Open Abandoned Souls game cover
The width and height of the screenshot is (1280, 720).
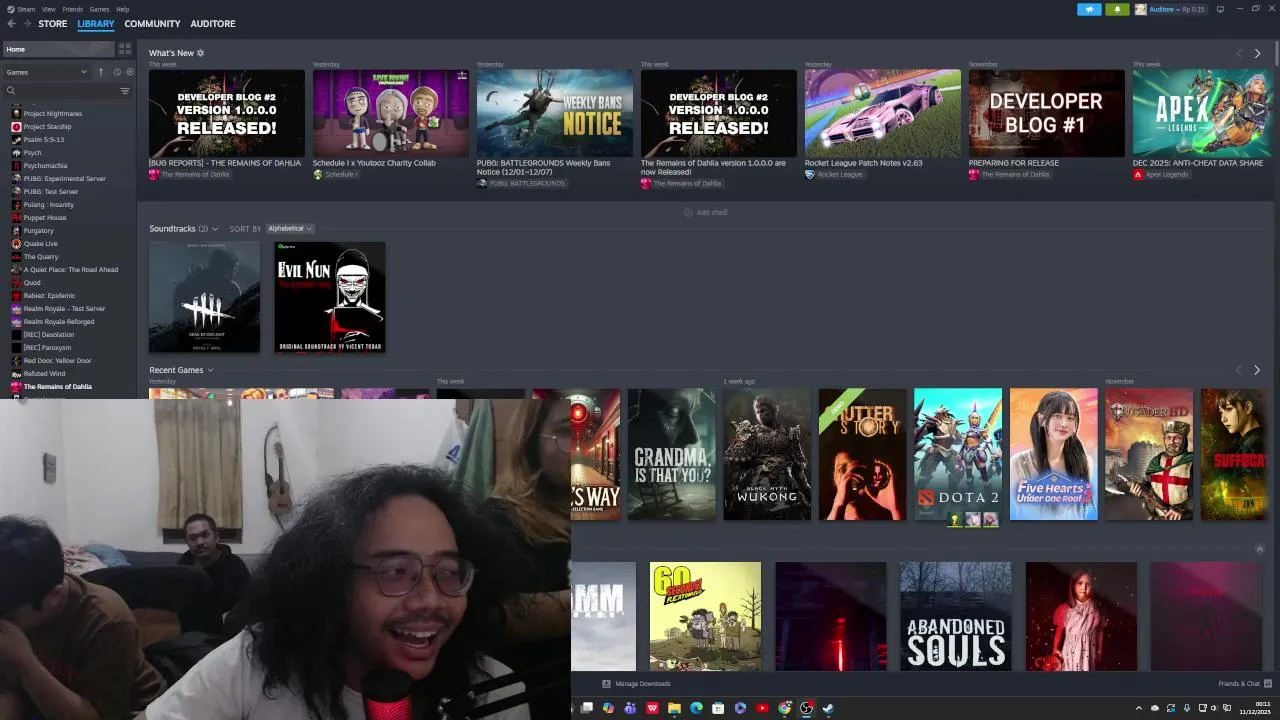[x=955, y=616]
